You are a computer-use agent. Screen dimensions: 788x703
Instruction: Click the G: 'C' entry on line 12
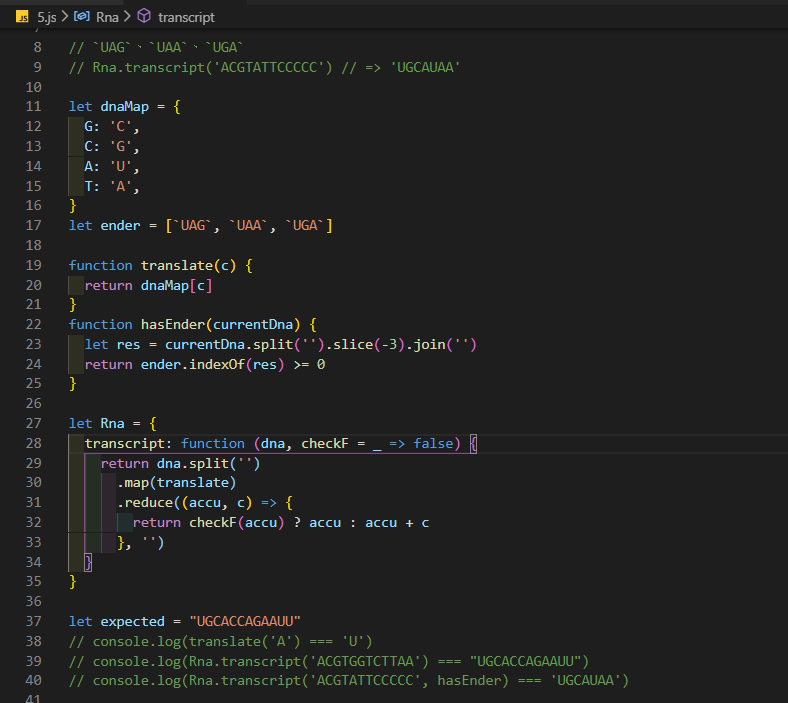[112, 127]
